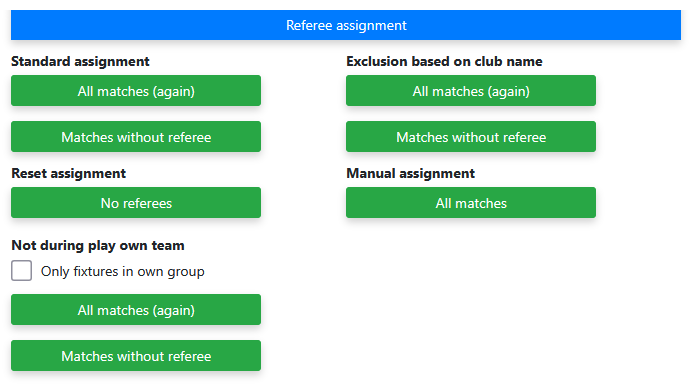The image size is (691, 389).
Task: Click All matches (again) under Exclusion based on club name
Action: click(471, 91)
